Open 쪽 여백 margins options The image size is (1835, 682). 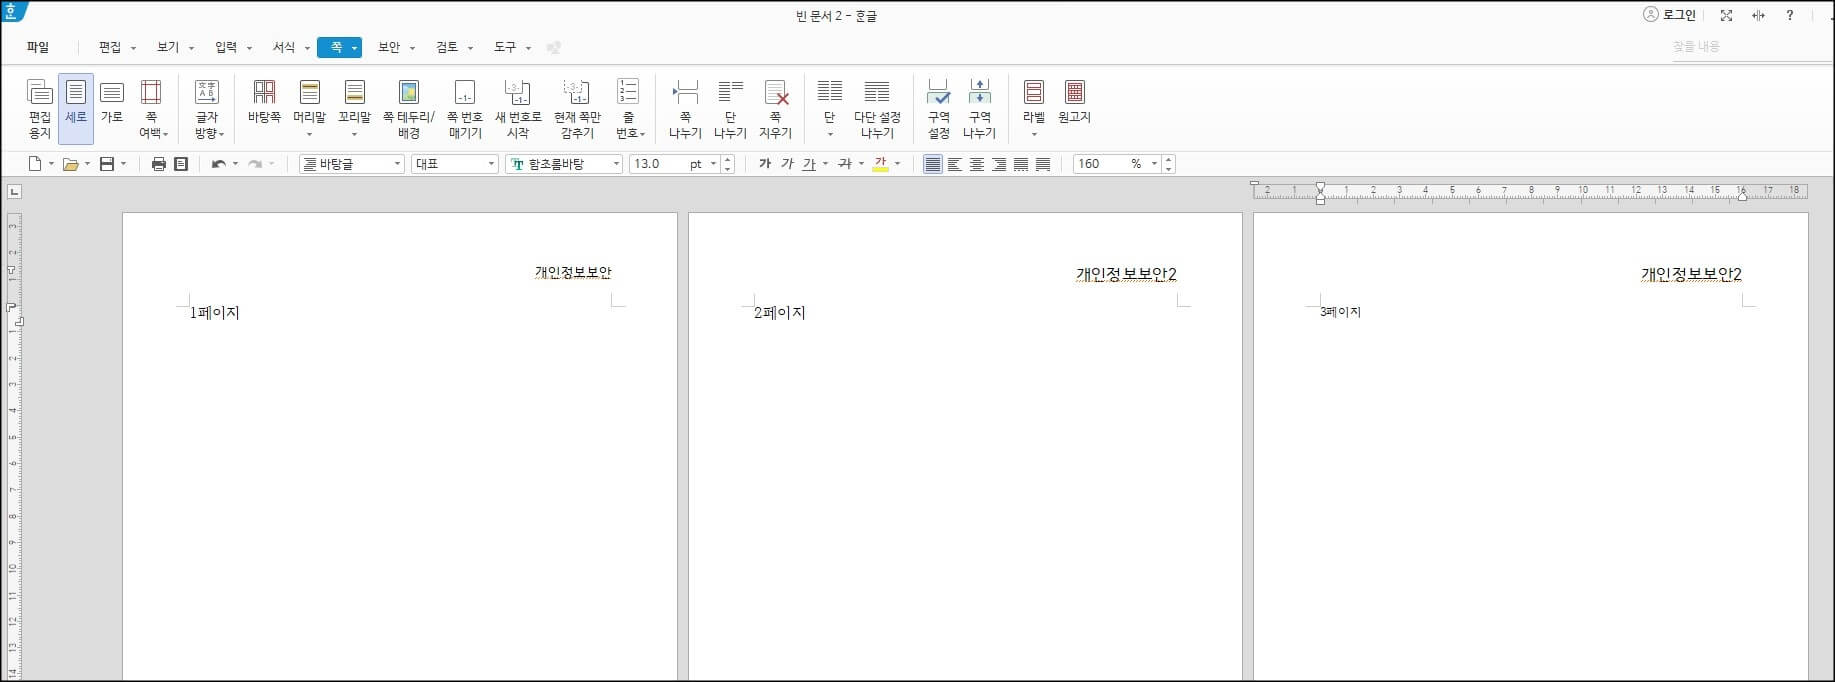(151, 109)
